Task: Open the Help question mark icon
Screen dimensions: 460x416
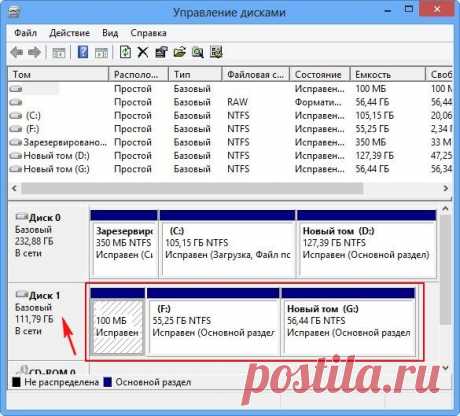Action: (x=83, y=52)
